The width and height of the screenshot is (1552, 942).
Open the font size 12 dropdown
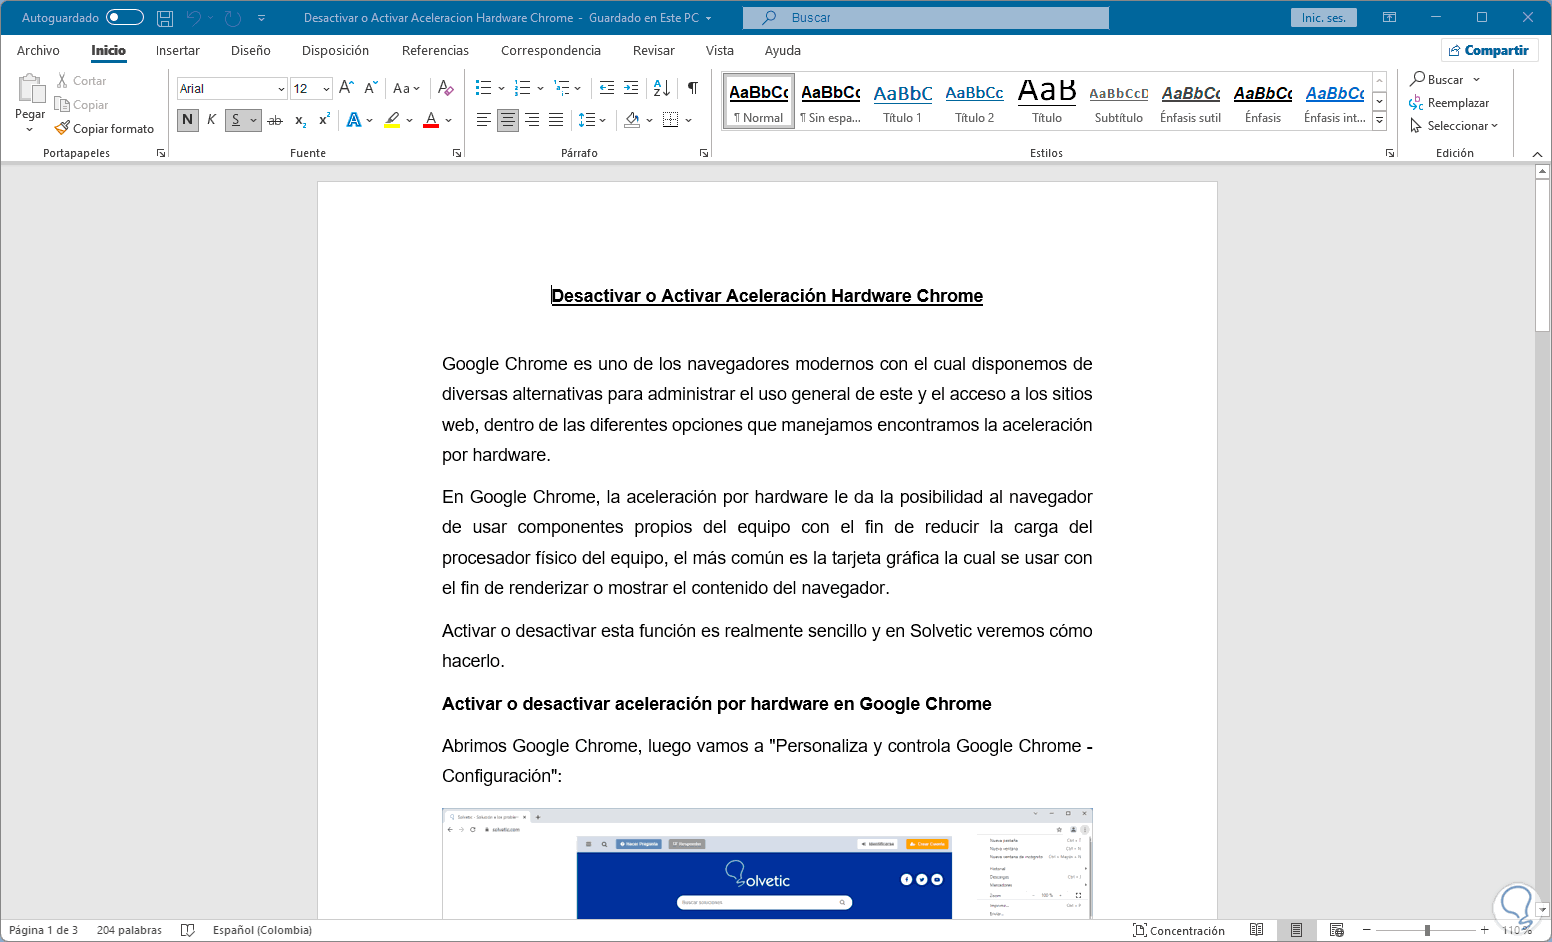point(326,89)
